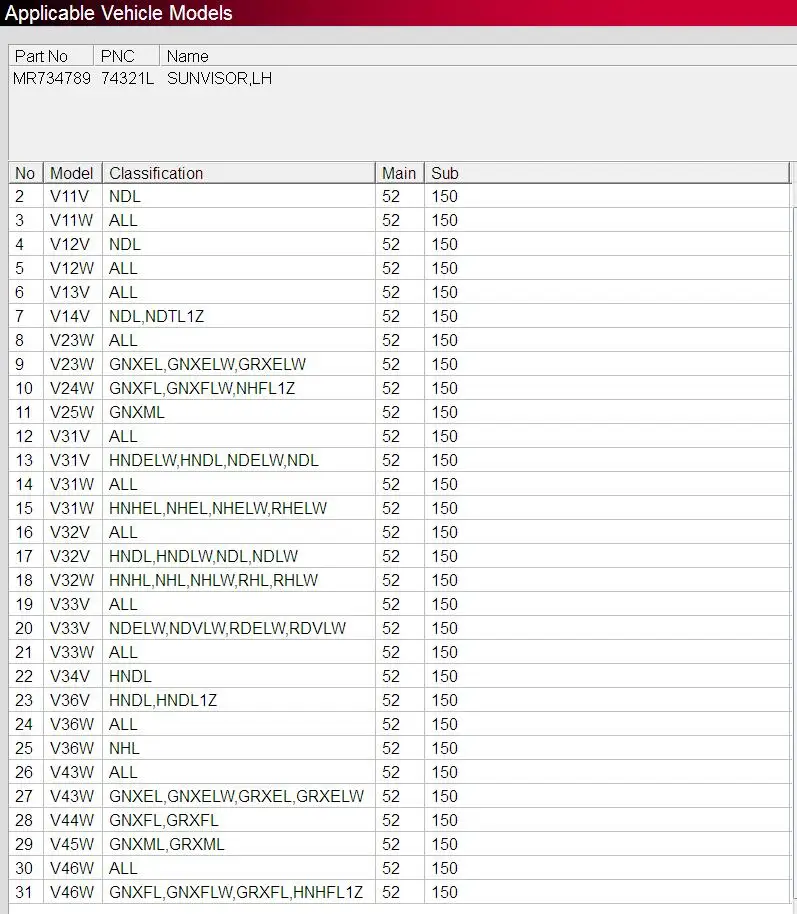Select PNC value 74321L

(127, 78)
